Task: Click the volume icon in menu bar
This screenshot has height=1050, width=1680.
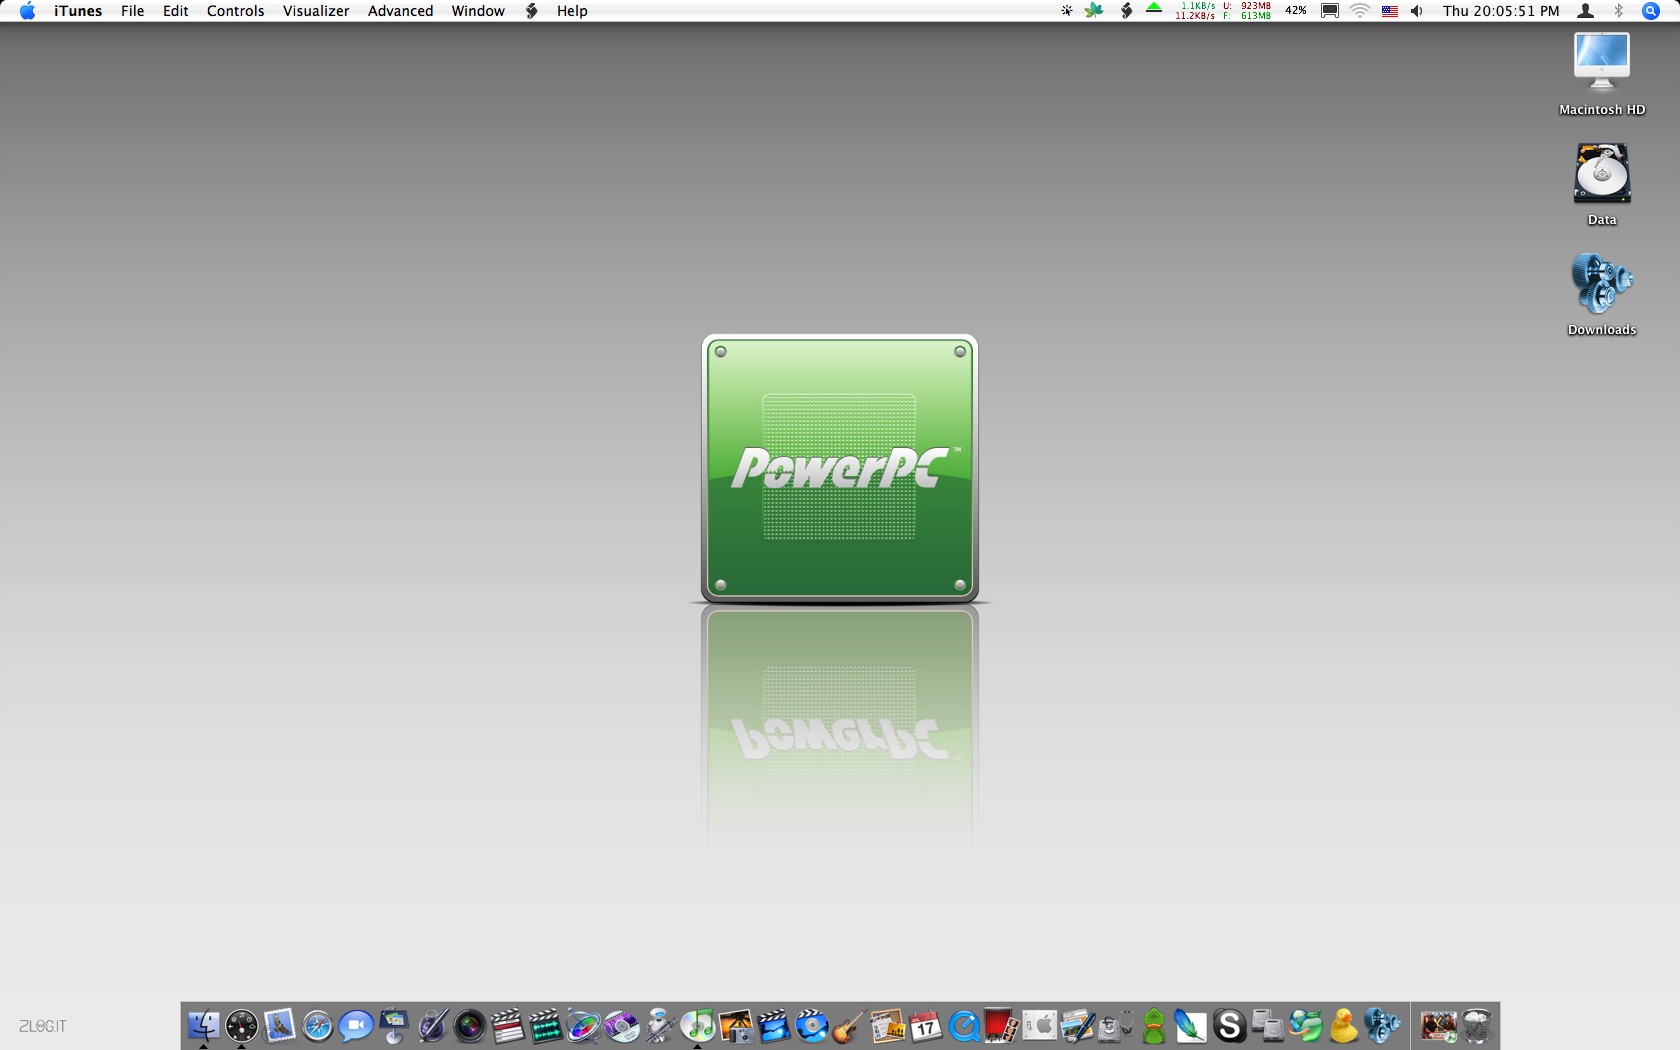Action: point(1417,11)
